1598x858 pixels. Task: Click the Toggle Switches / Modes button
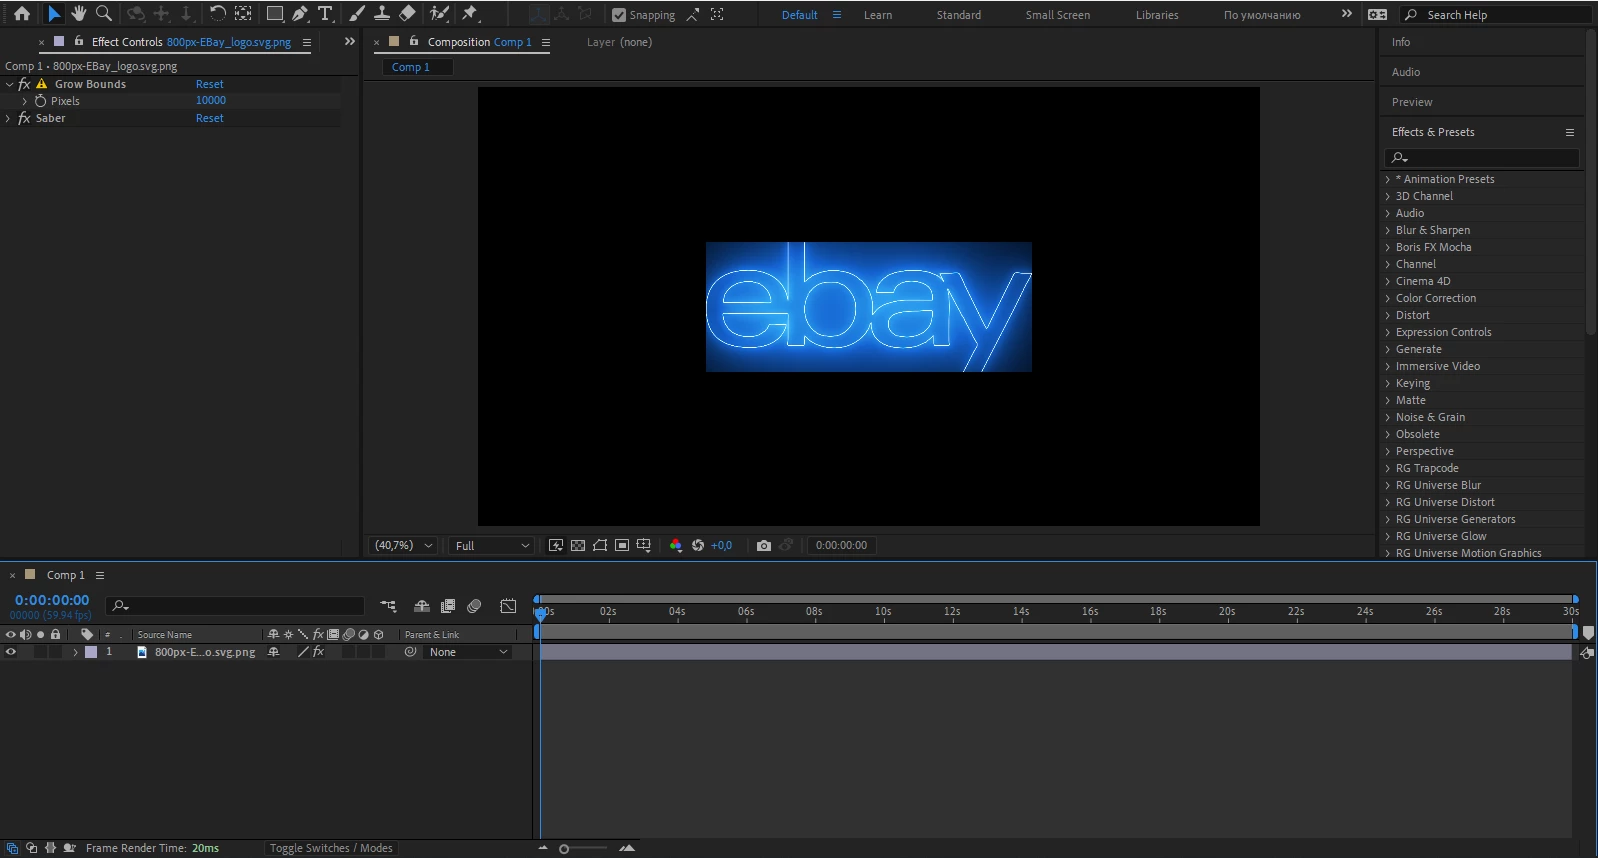(x=331, y=848)
